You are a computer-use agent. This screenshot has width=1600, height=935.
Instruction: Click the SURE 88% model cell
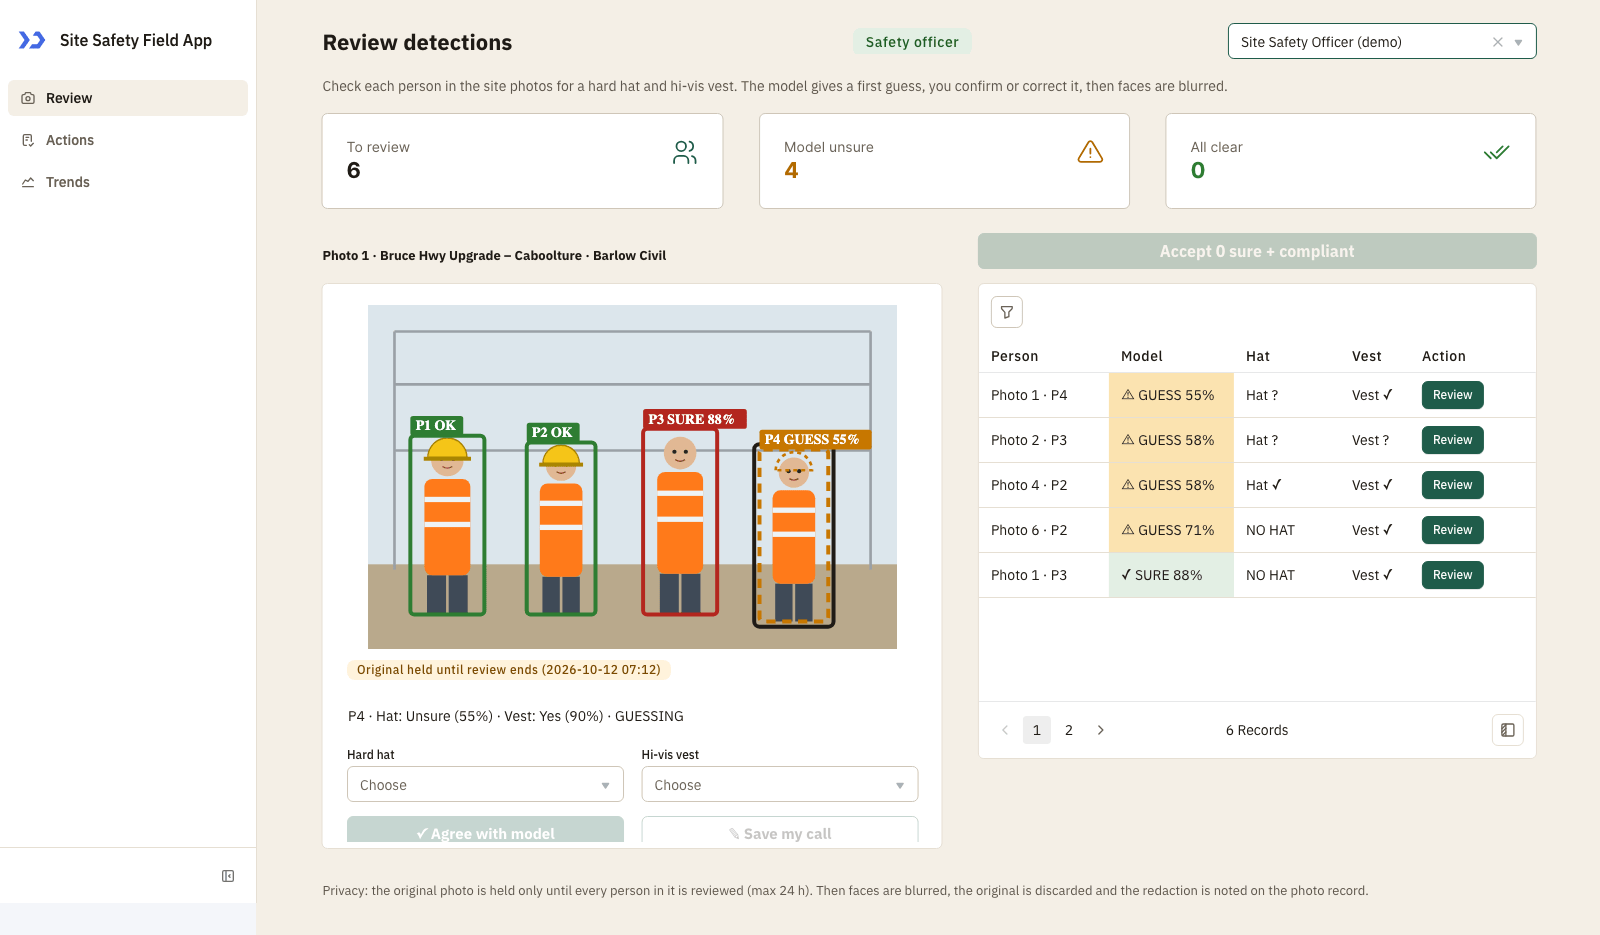tap(1171, 575)
